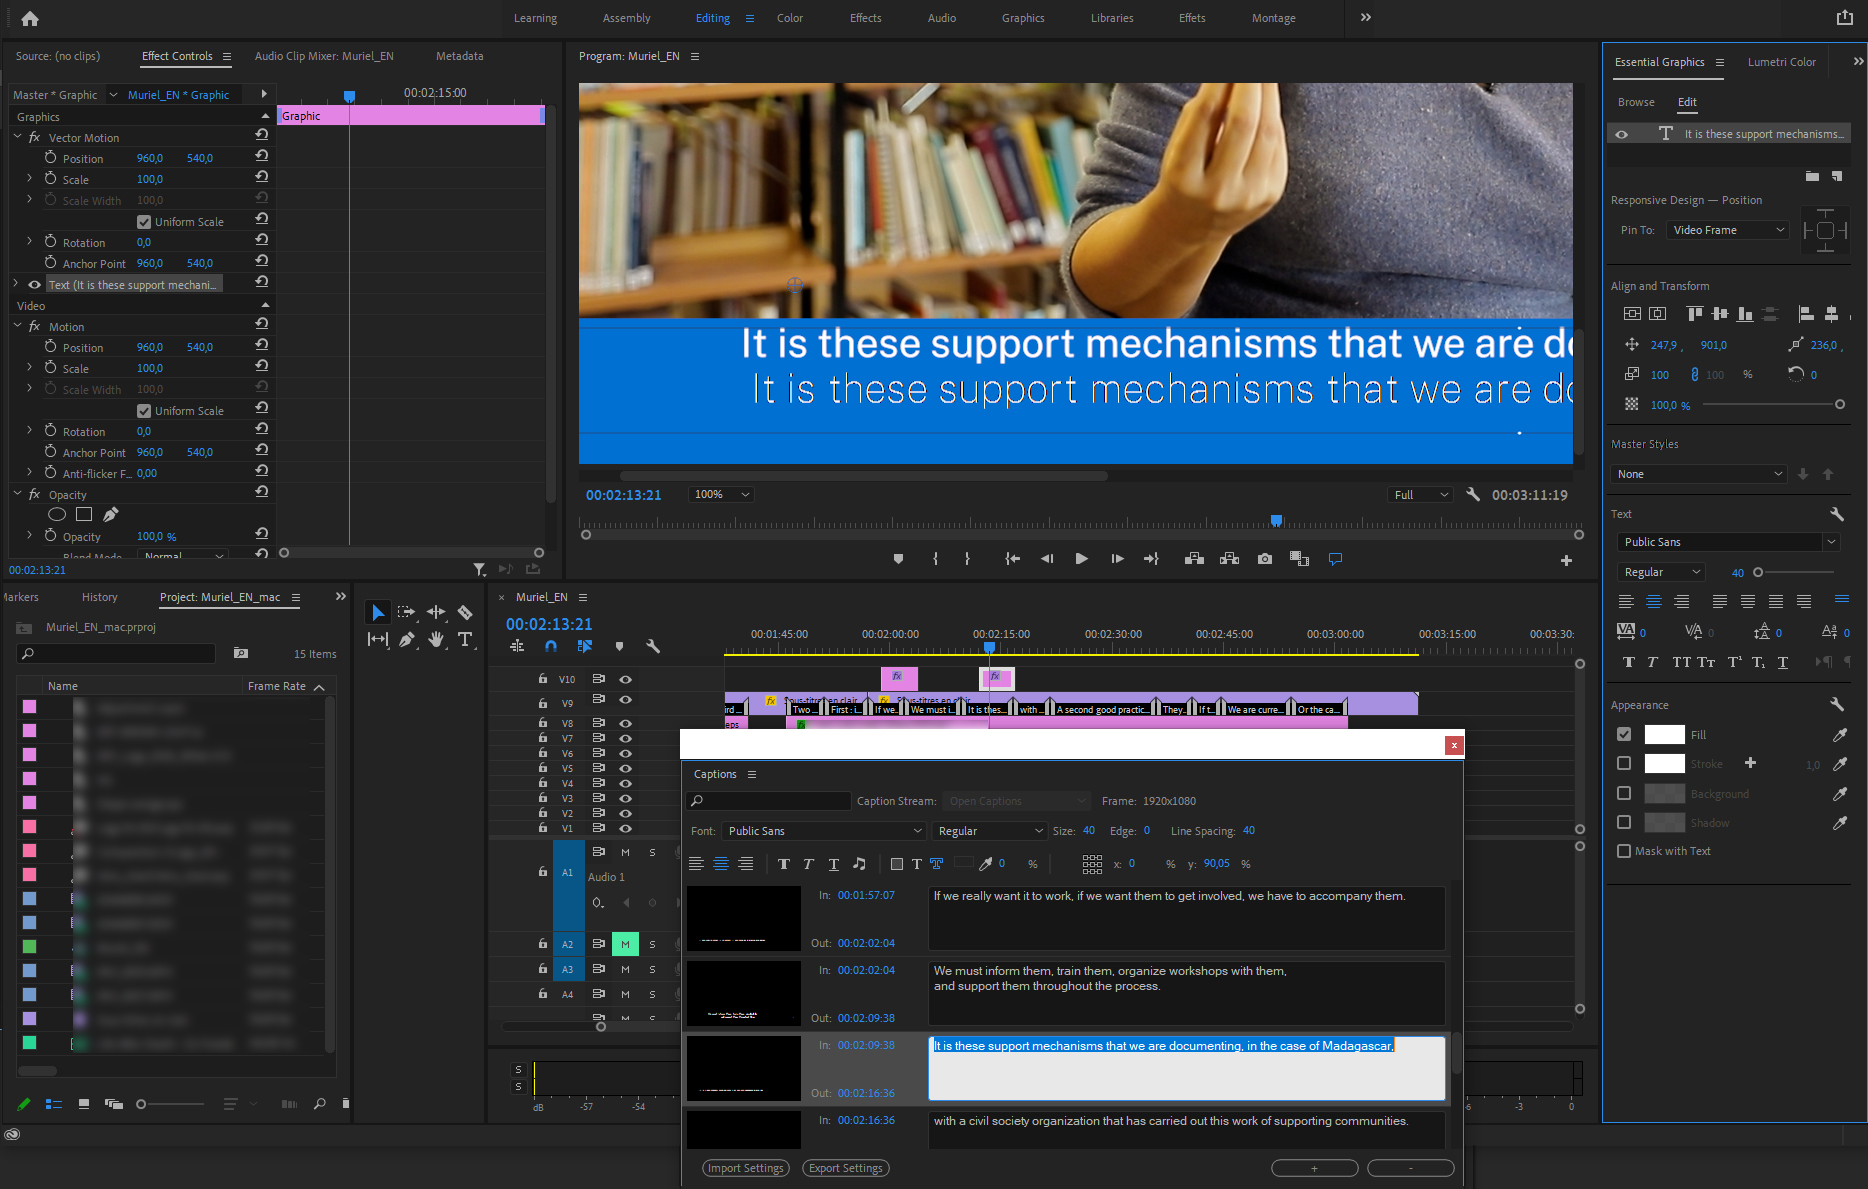Open the Lumetri Color tab
The height and width of the screenshot is (1189, 1868).
point(1781,61)
